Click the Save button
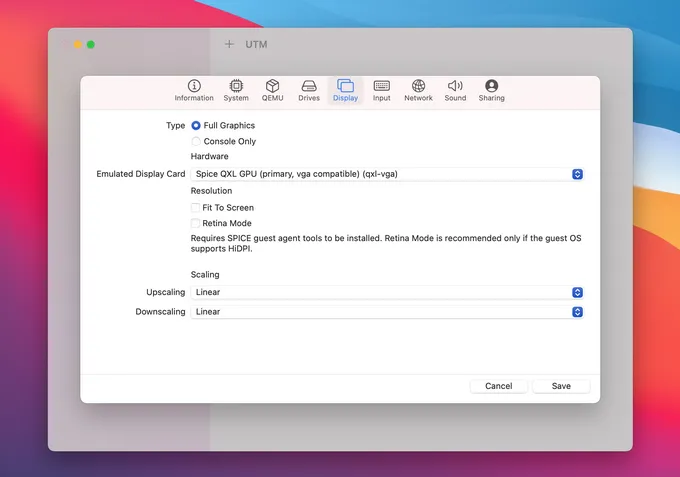680x477 pixels. [x=561, y=386]
